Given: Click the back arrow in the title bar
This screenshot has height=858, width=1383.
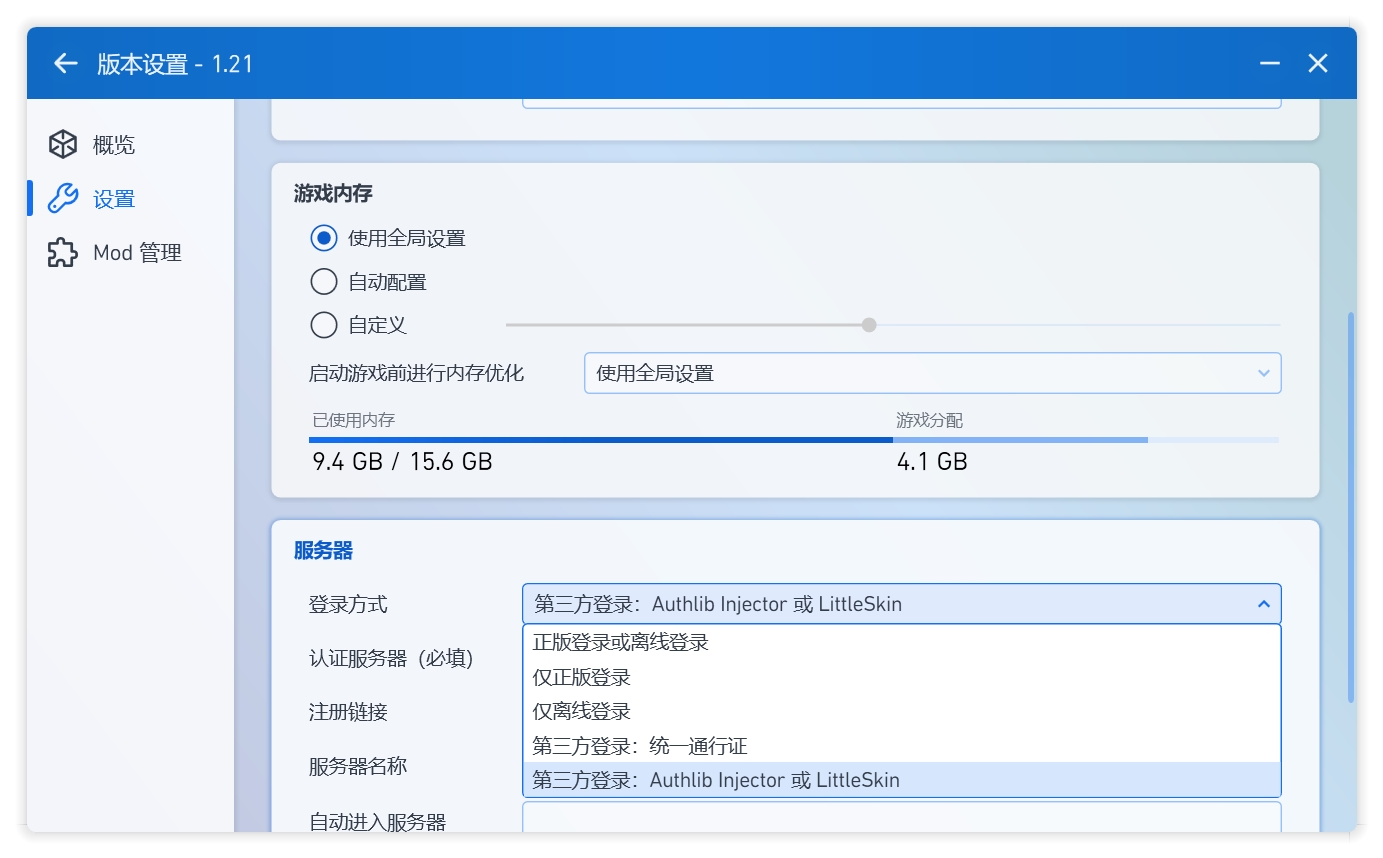Looking at the screenshot, I should 64,63.
